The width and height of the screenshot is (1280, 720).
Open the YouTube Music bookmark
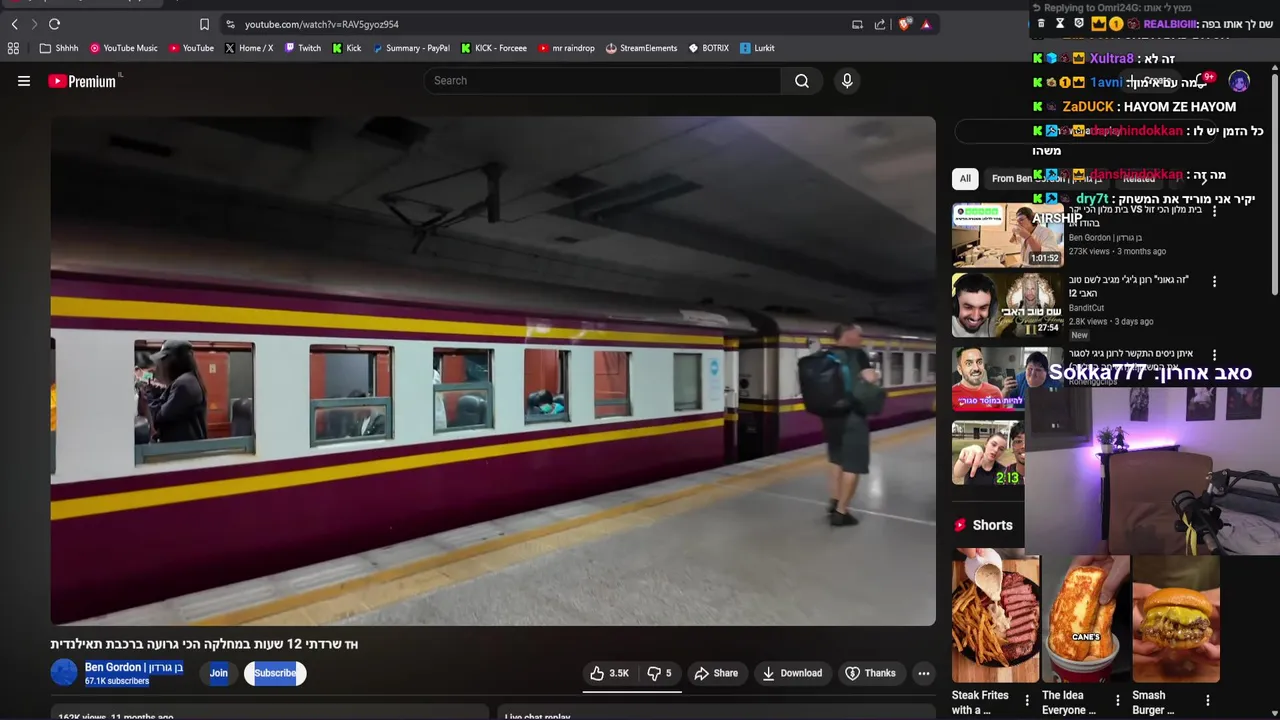124,48
